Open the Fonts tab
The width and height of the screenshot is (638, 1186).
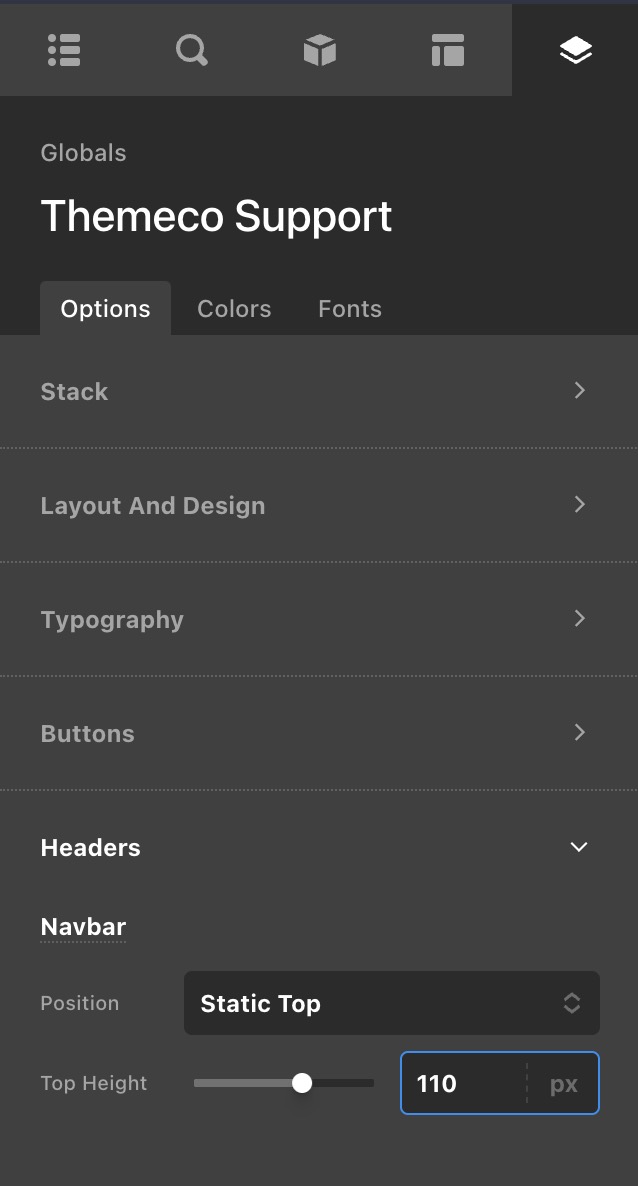[x=350, y=309]
